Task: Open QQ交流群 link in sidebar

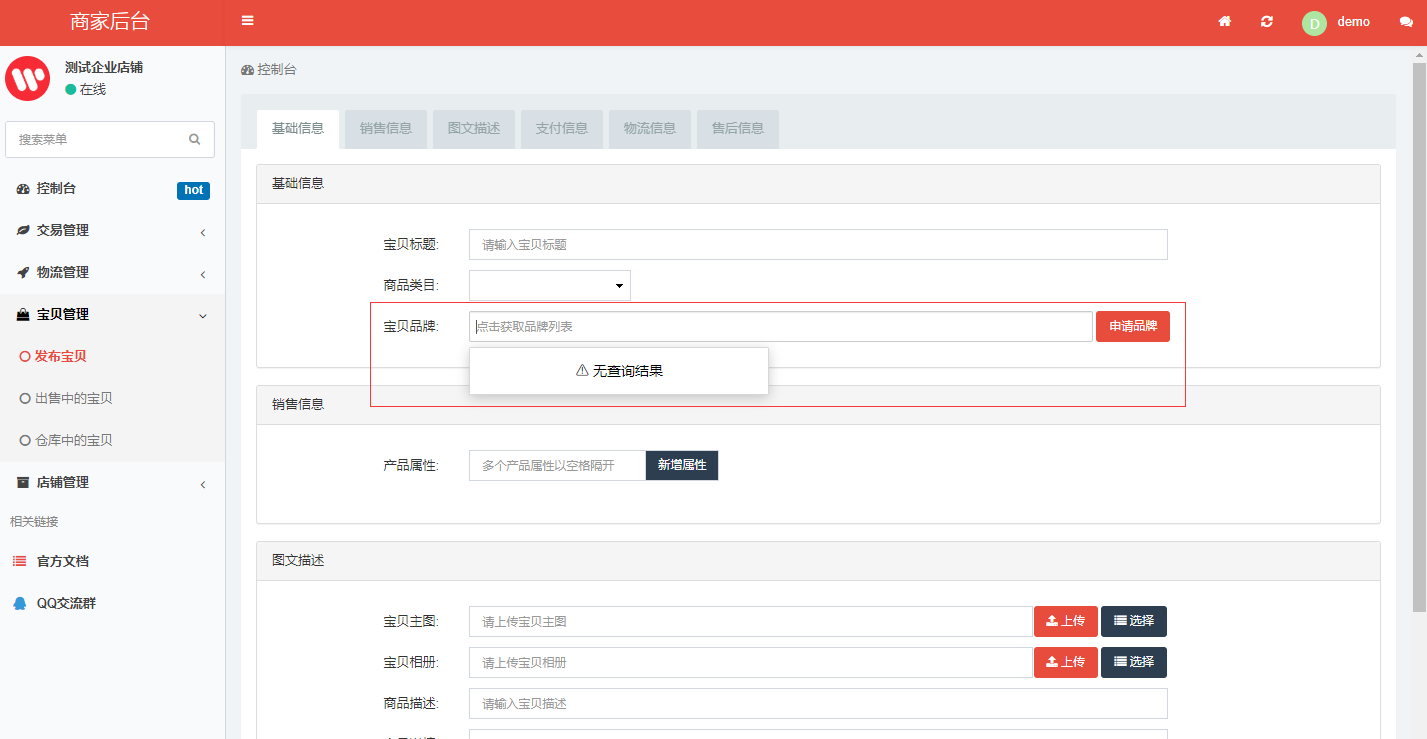Action: pyautogui.click(x=66, y=603)
